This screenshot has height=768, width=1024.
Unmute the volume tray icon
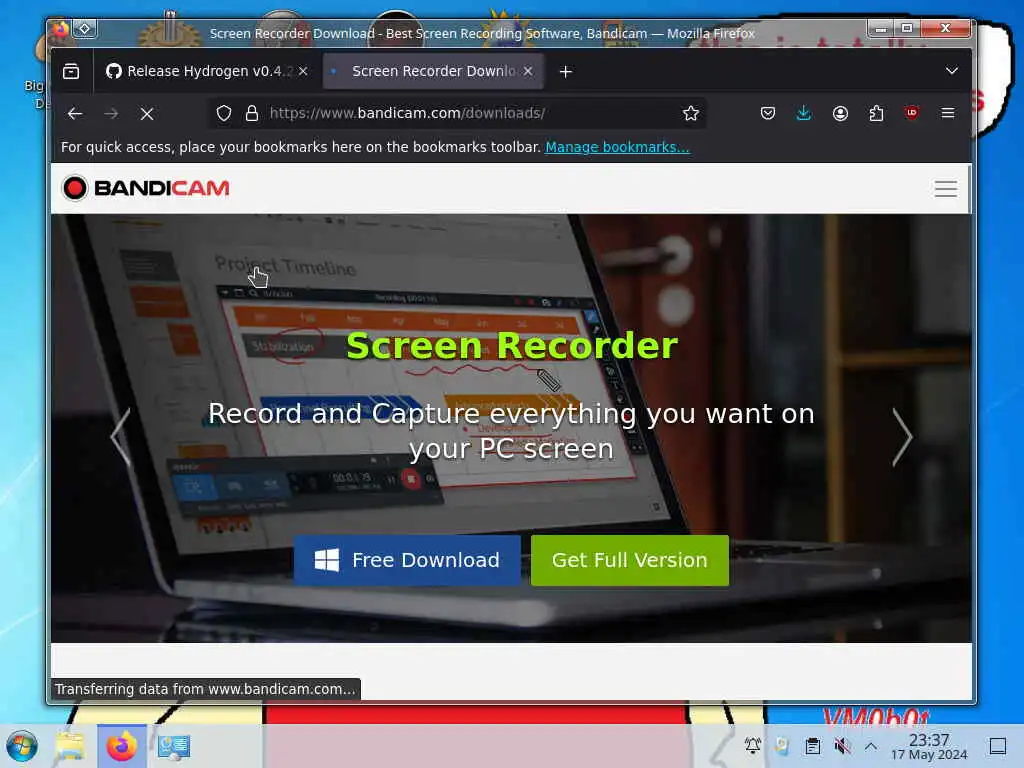842,745
